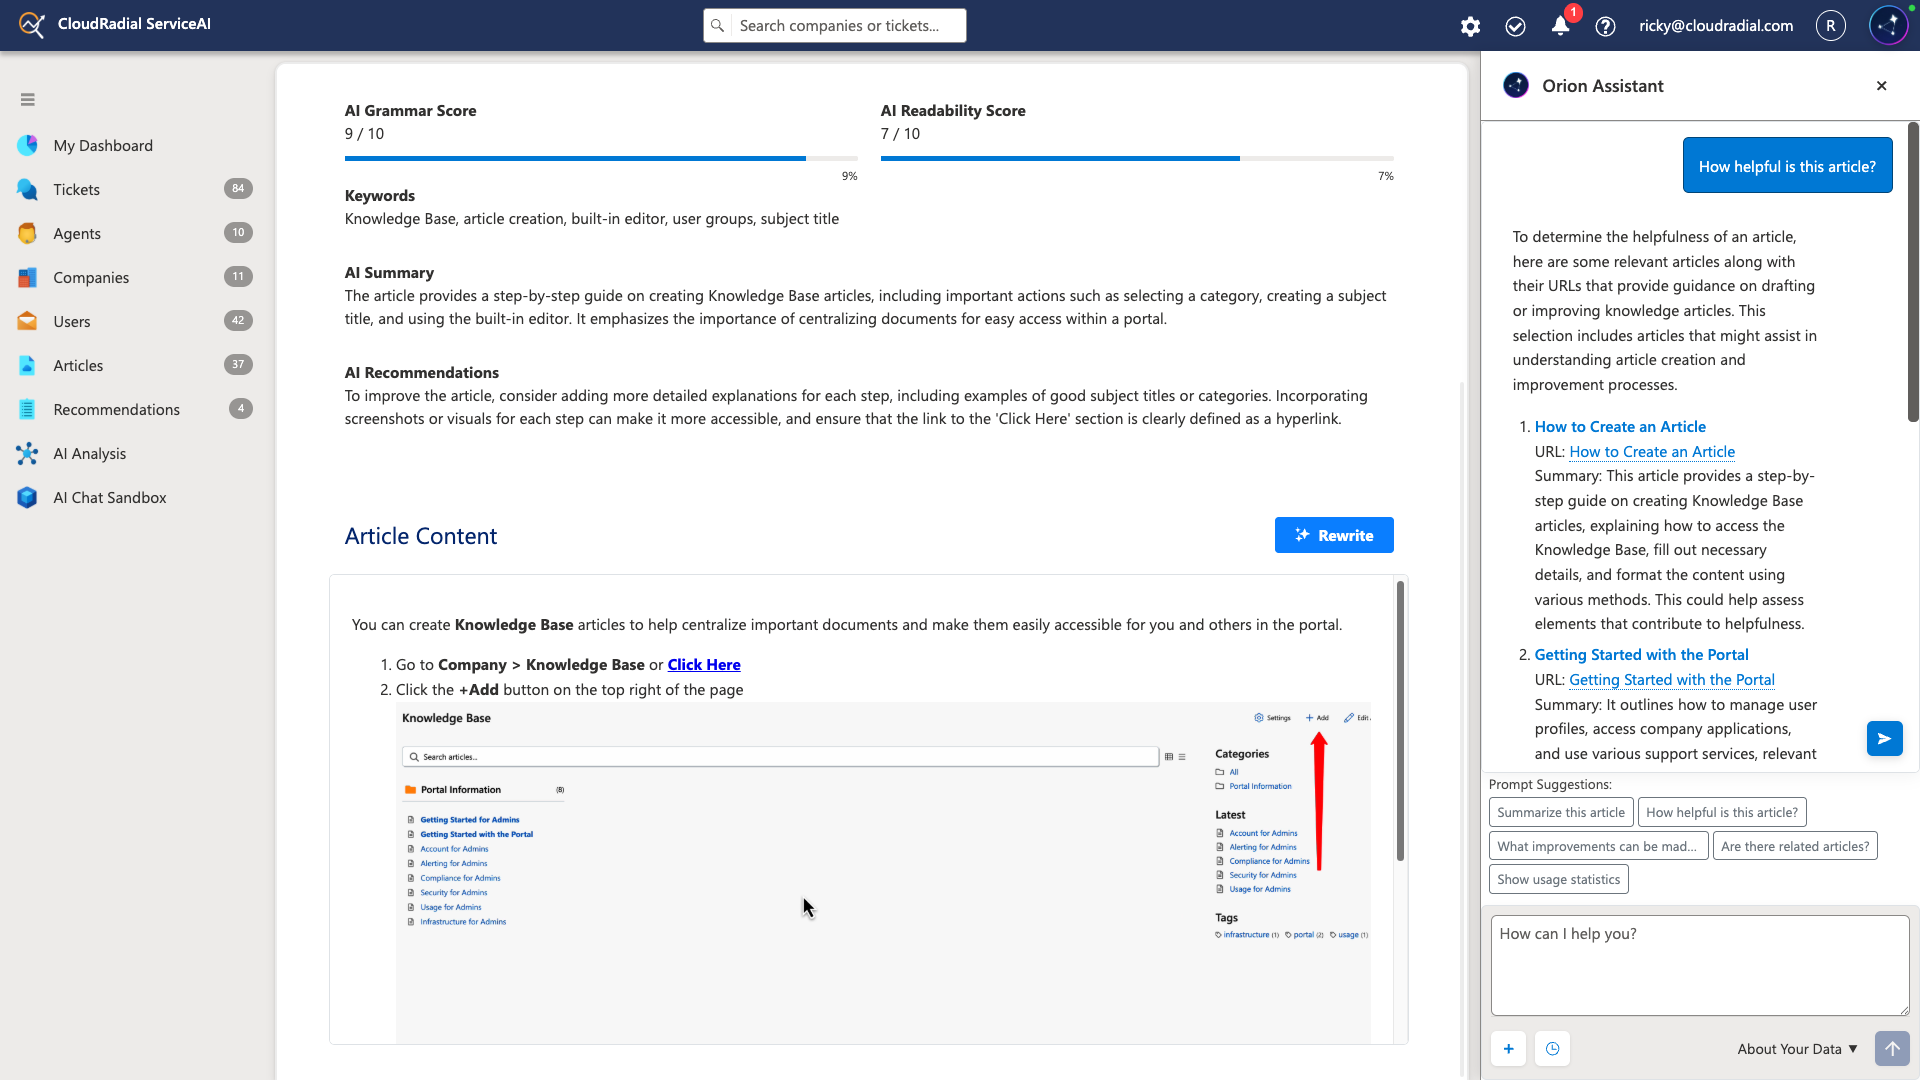This screenshot has height=1080, width=1920.
Task: Type in the How can I help you field
Action: pos(1698,963)
